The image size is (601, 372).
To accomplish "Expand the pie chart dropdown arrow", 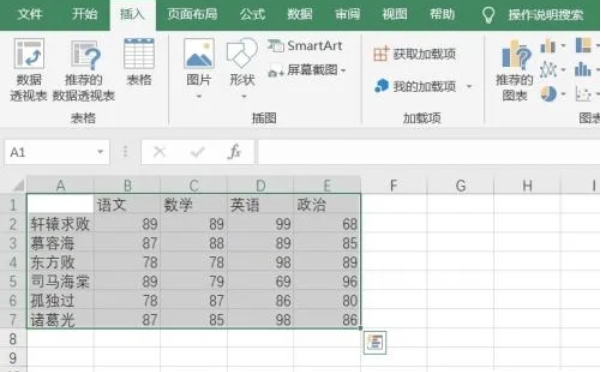I will point(563,94).
